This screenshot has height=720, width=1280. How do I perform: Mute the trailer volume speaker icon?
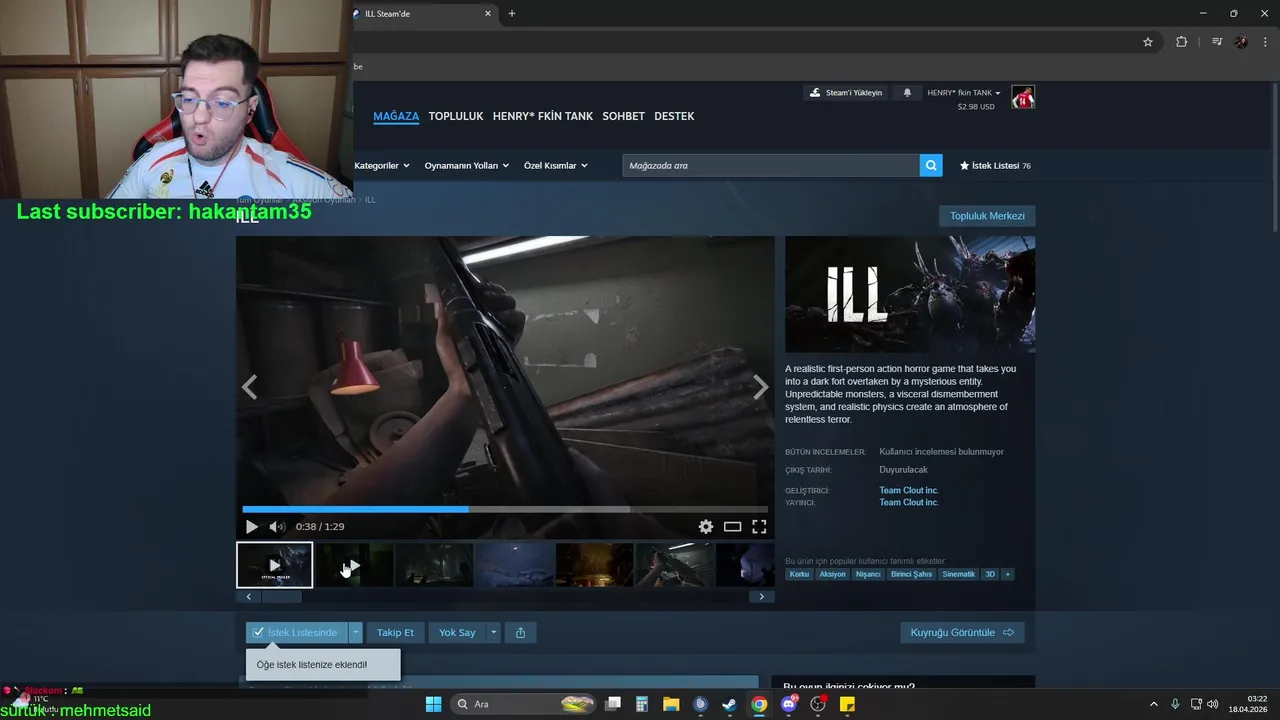(x=277, y=527)
